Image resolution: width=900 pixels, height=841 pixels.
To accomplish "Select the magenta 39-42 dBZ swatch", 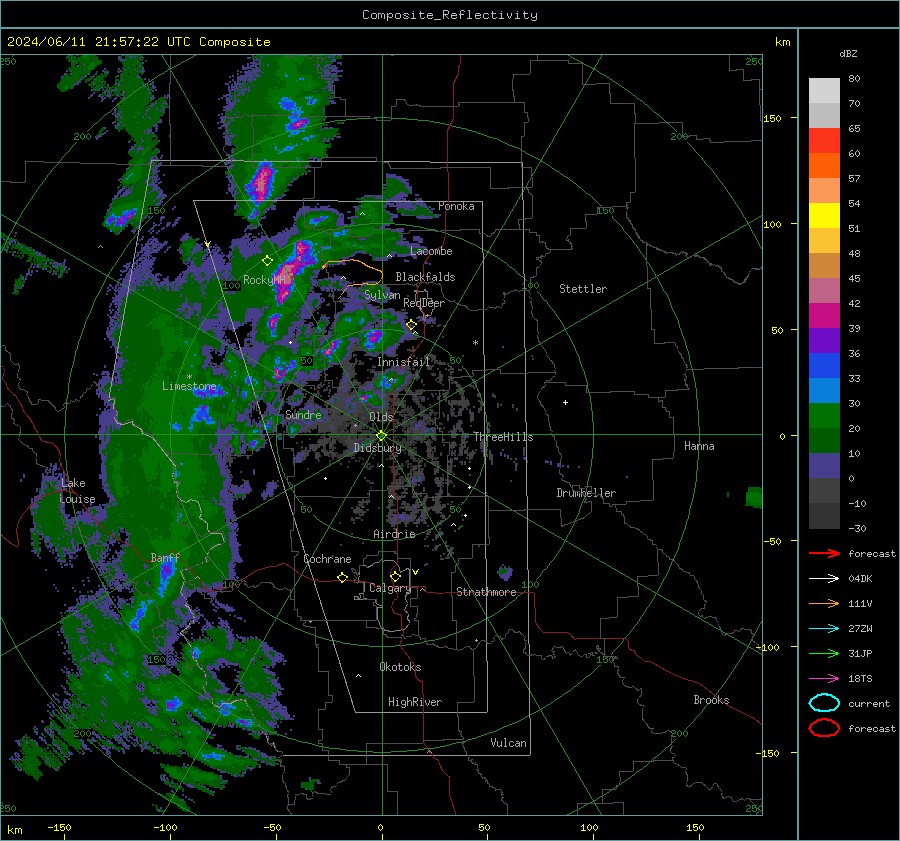I will [x=824, y=315].
